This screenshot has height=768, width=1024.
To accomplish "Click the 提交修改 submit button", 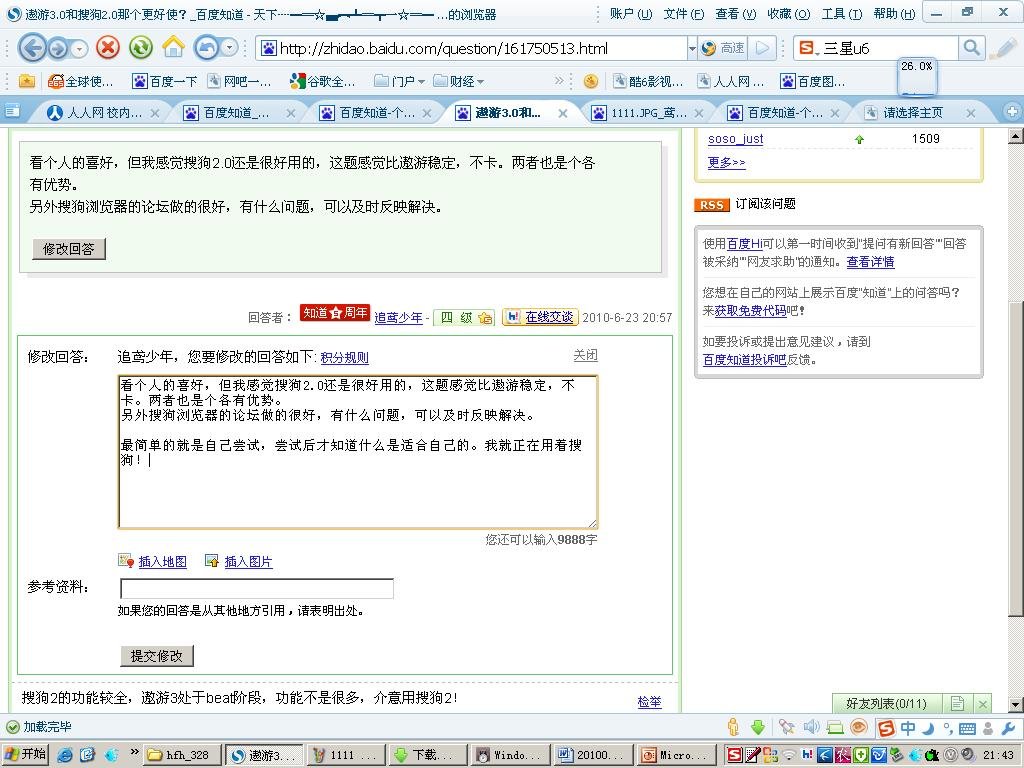I will [x=156, y=656].
